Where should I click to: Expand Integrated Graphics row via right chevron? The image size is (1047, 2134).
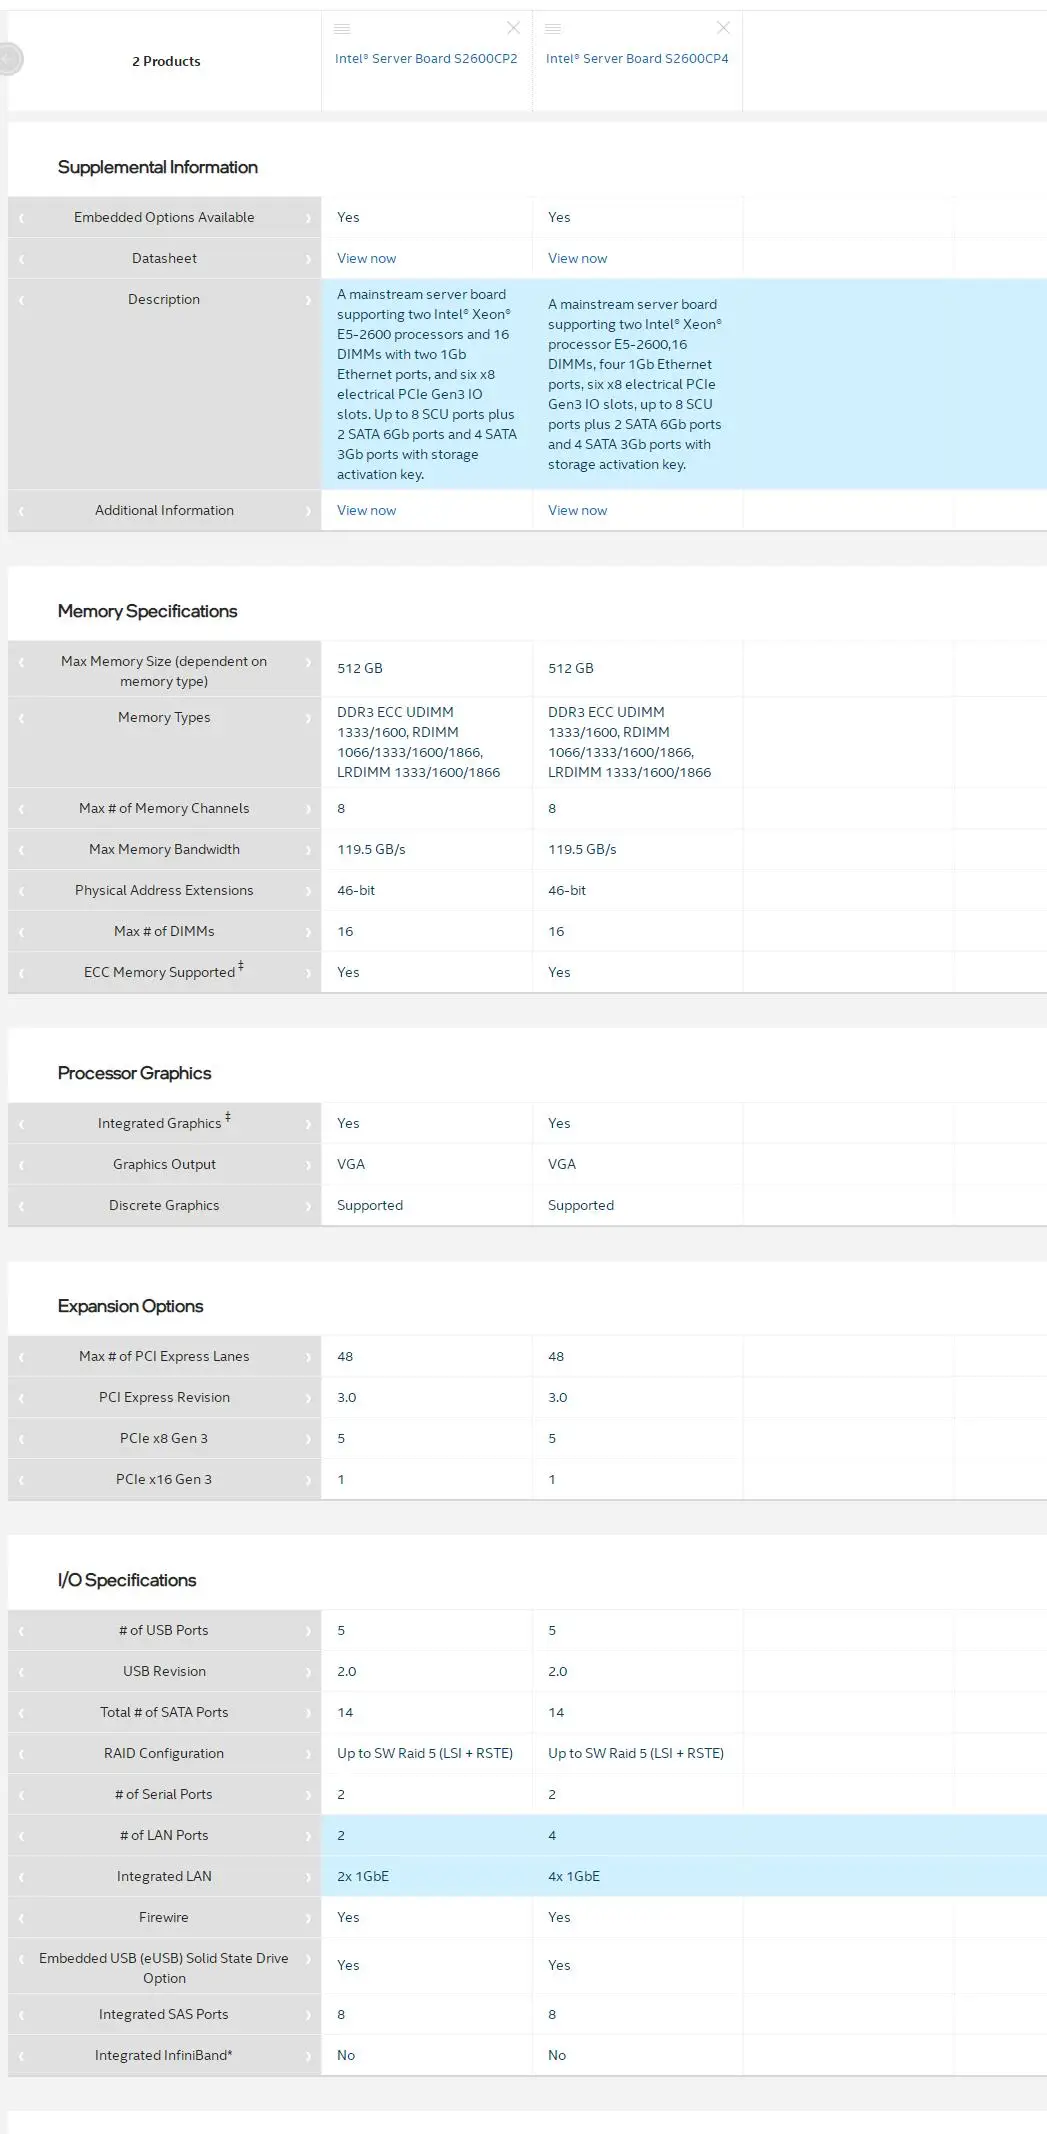[308, 1124]
